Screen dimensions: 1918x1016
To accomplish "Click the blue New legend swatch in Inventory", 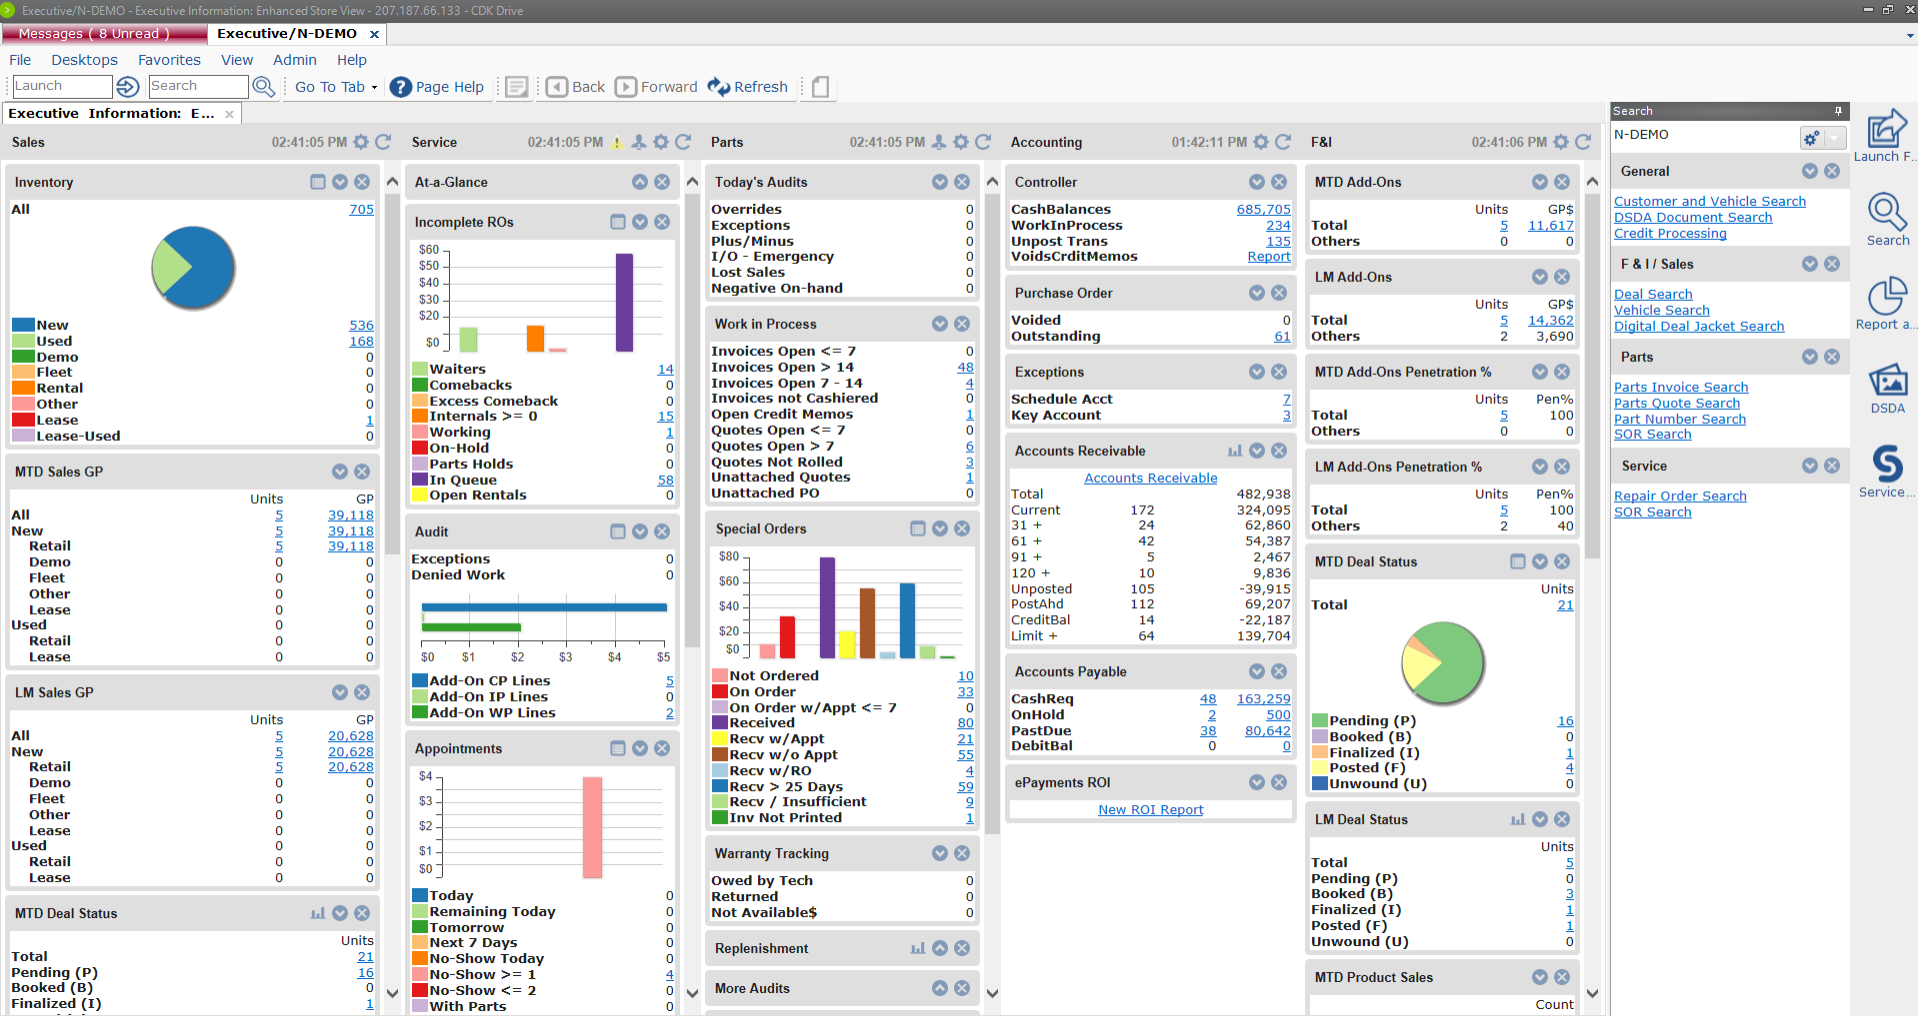I will [x=23, y=325].
